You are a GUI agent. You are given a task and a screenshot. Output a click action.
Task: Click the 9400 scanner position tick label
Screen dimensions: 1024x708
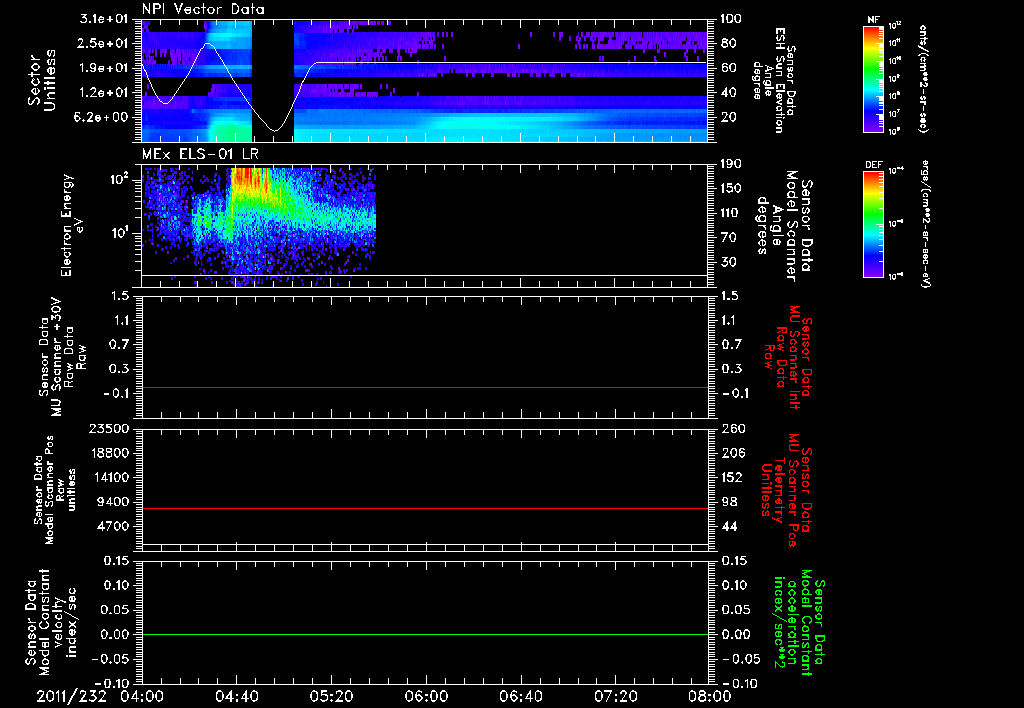tap(114, 502)
